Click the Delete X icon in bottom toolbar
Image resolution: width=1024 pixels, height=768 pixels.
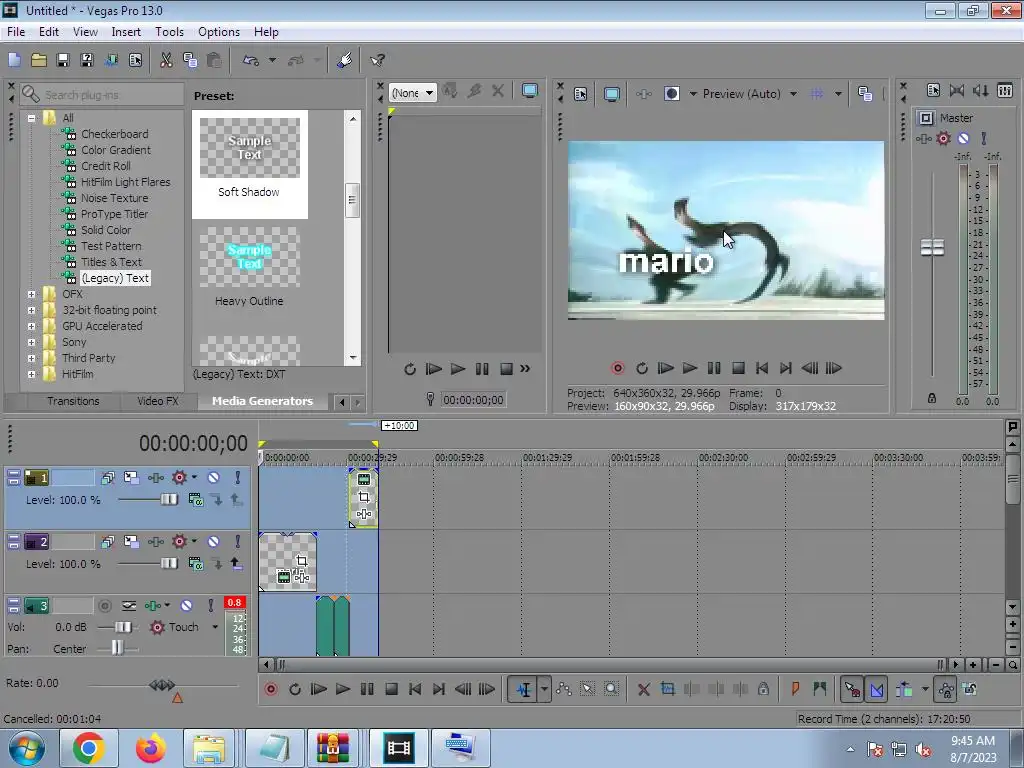[x=643, y=689]
